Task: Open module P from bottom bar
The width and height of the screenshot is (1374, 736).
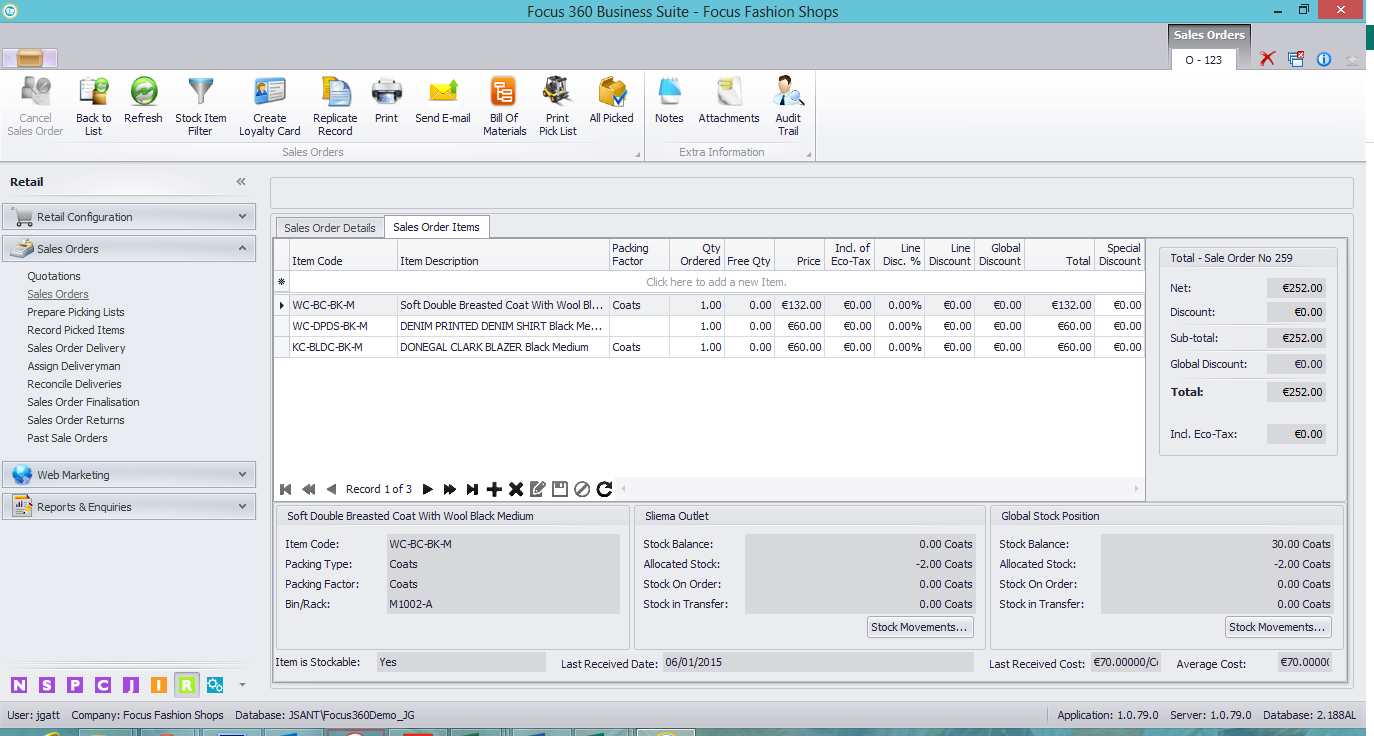Action: click(75, 685)
